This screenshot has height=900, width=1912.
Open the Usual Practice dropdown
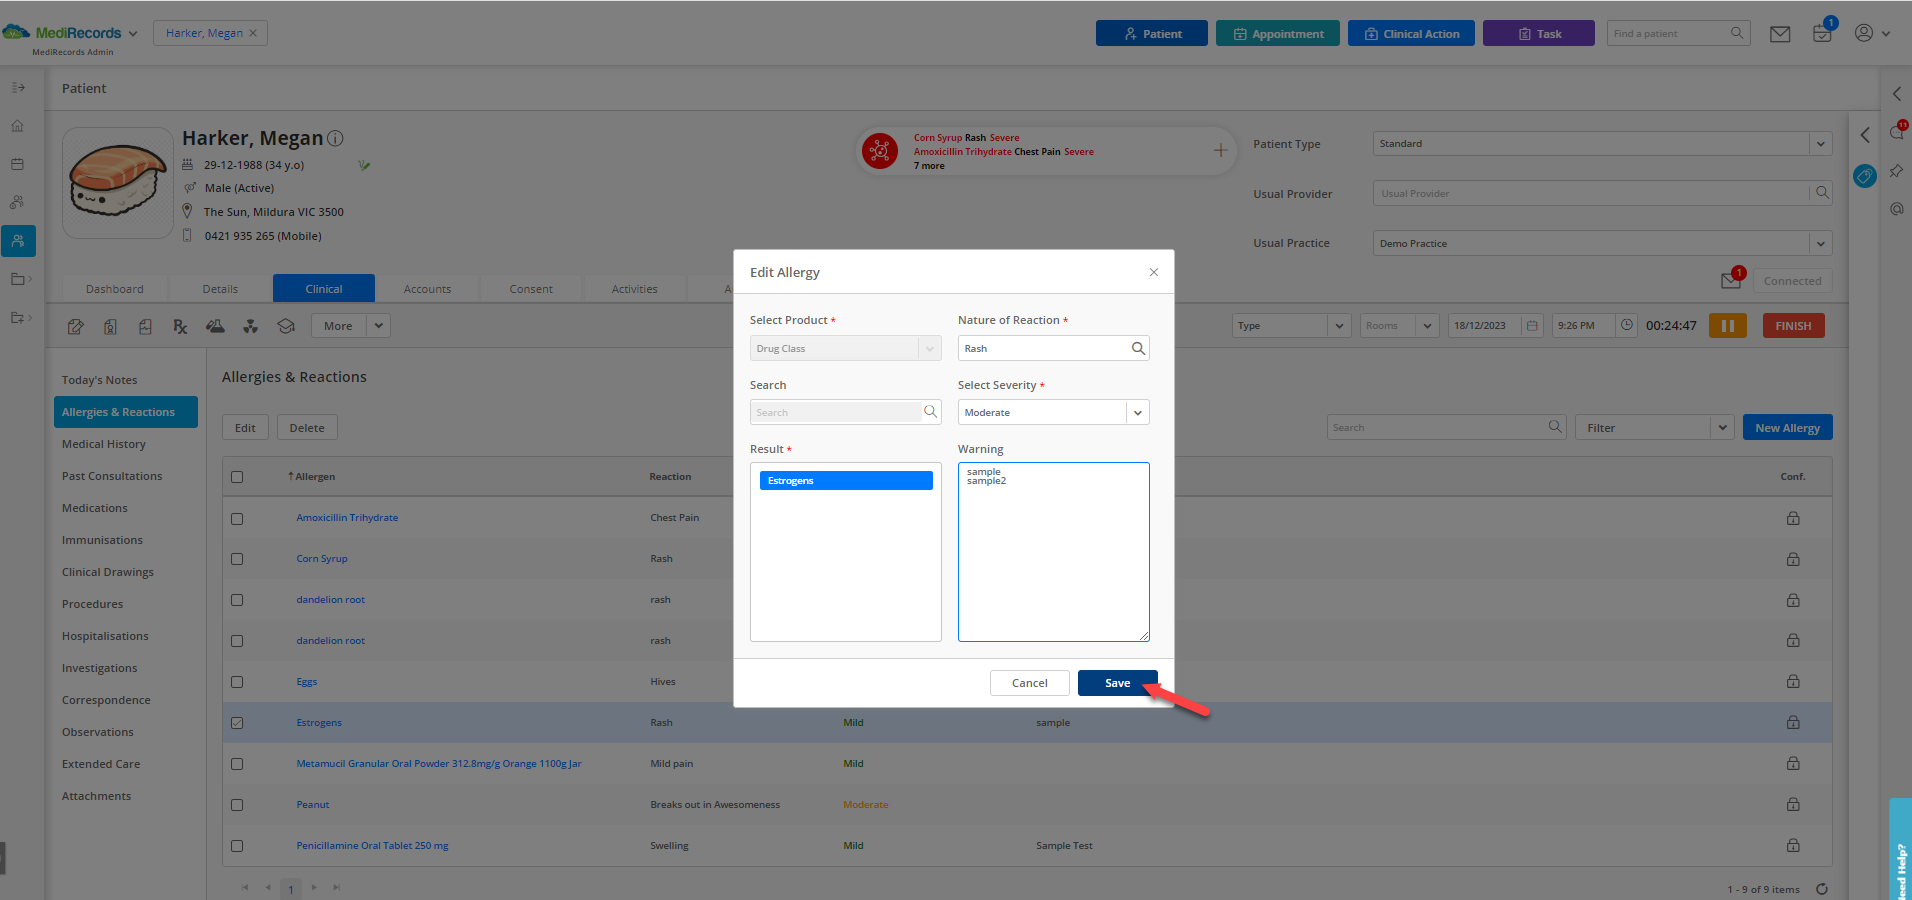[x=1602, y=243]
